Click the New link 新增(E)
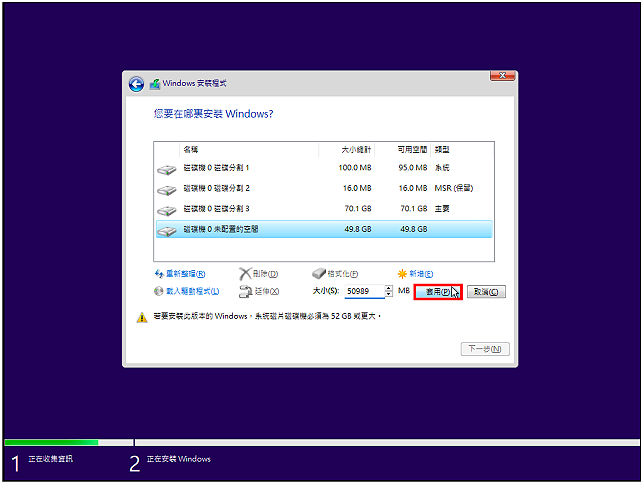This screenshot has width=641, height=482. pyautogui.click(x=421, y=274)
